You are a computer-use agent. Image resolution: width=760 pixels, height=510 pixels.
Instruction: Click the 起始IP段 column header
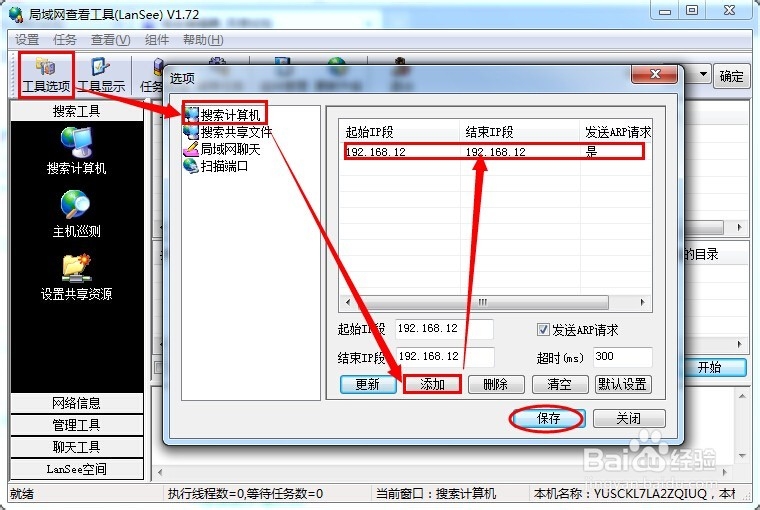(399, 131)
